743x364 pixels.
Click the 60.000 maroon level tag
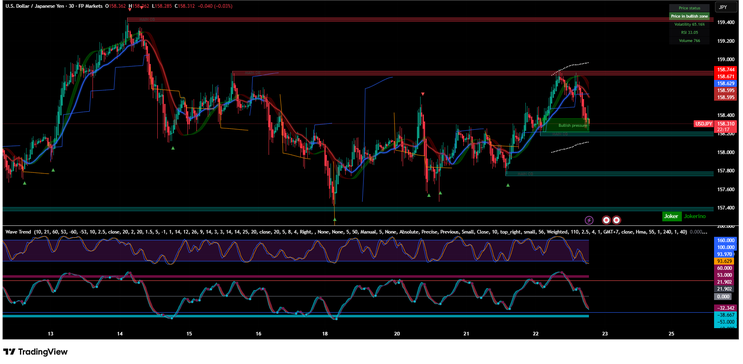725,268
